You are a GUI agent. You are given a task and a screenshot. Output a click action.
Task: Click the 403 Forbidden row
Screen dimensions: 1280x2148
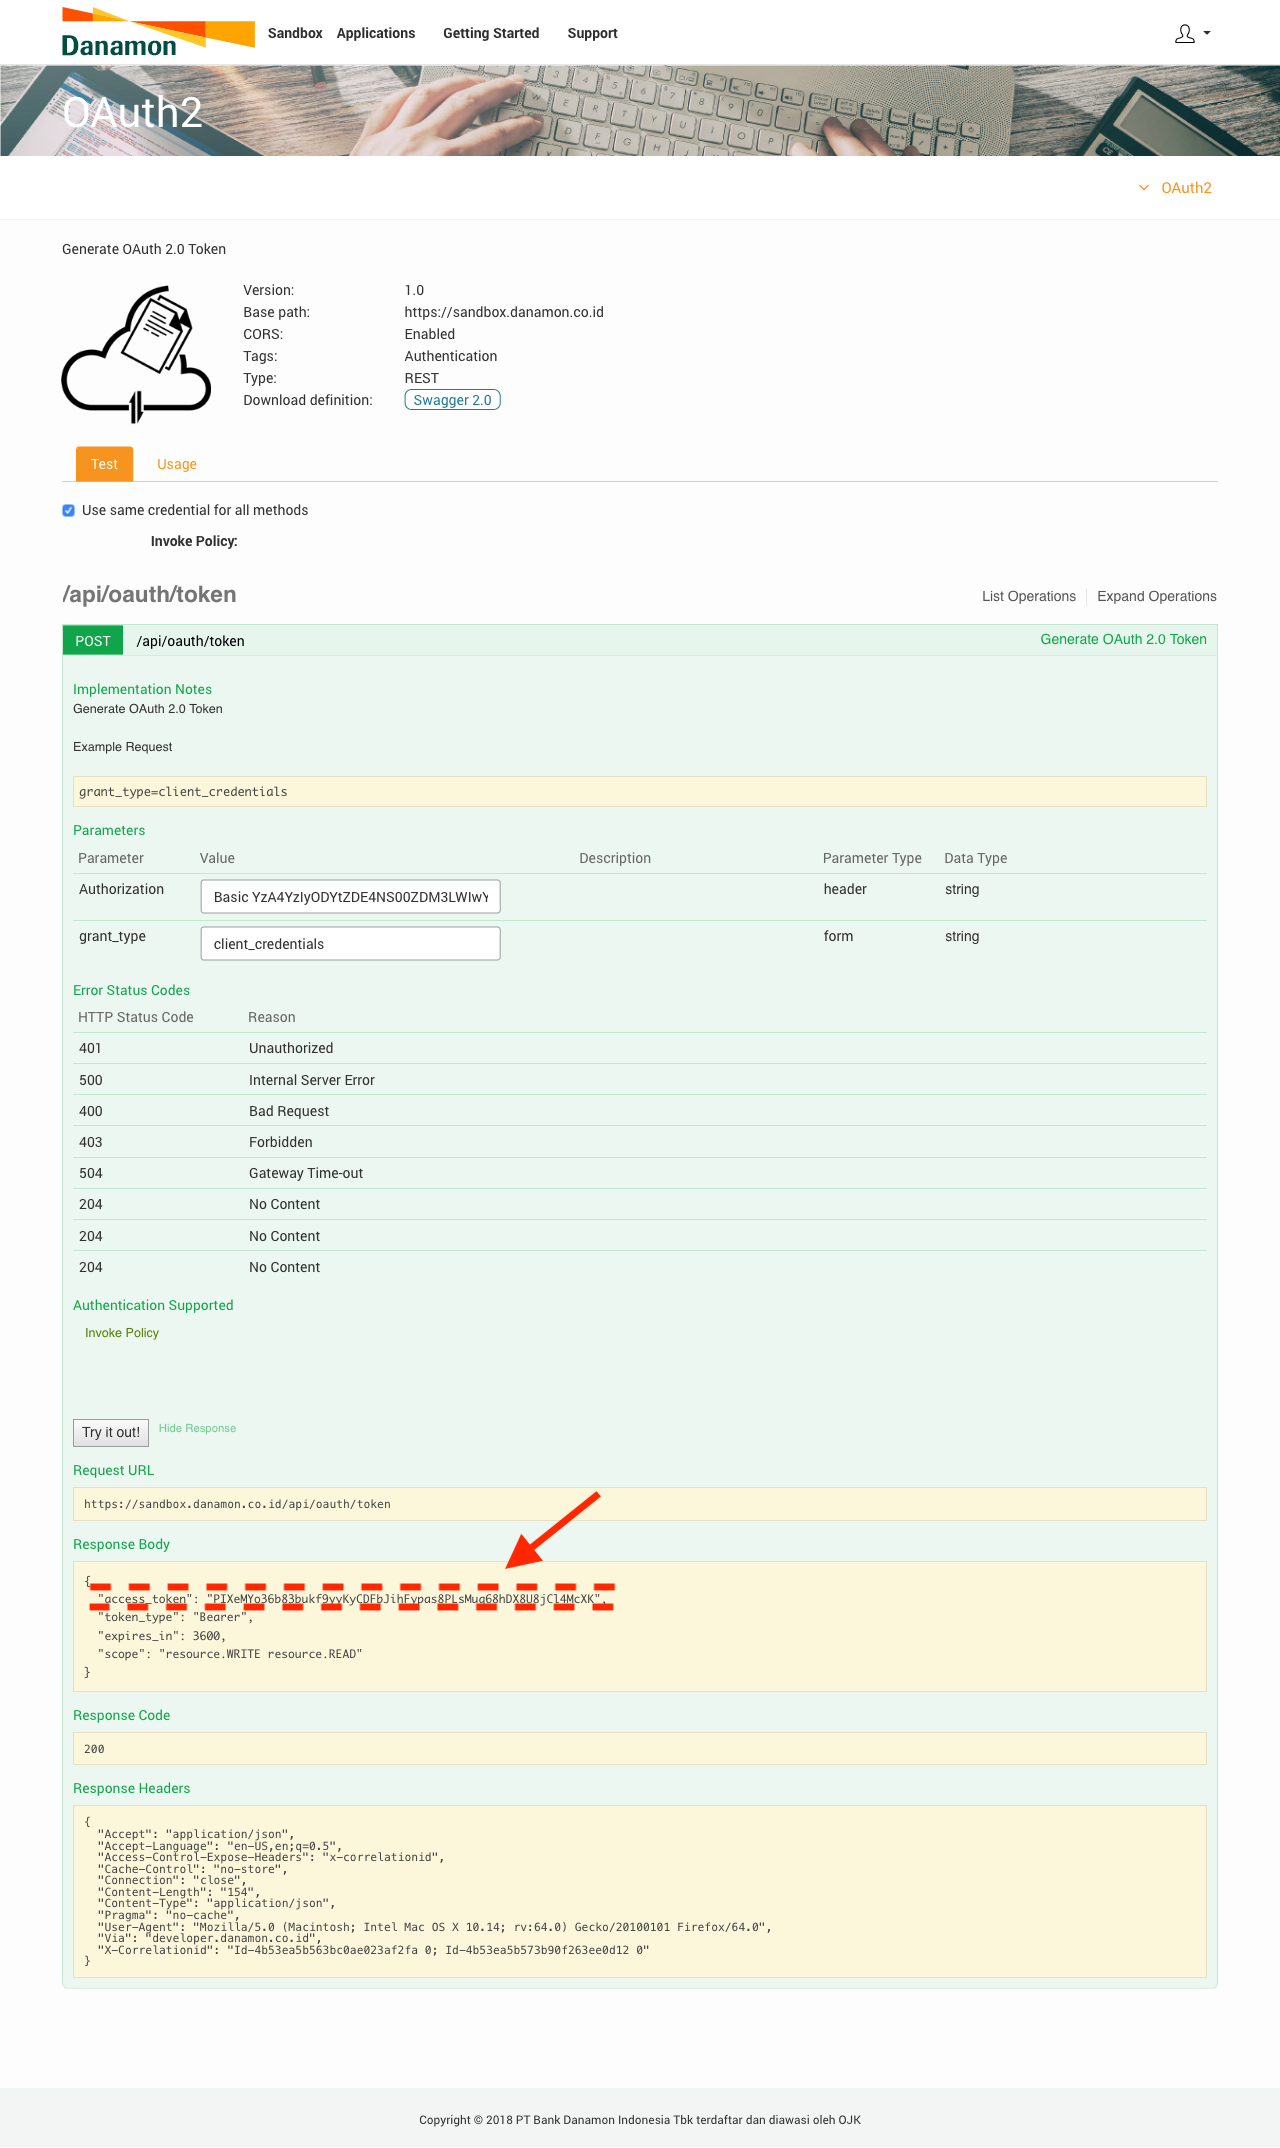(640, 1142)
